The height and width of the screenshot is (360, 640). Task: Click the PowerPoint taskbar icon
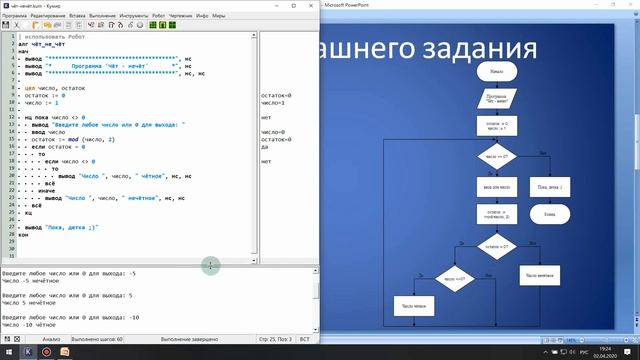[64, 352]
